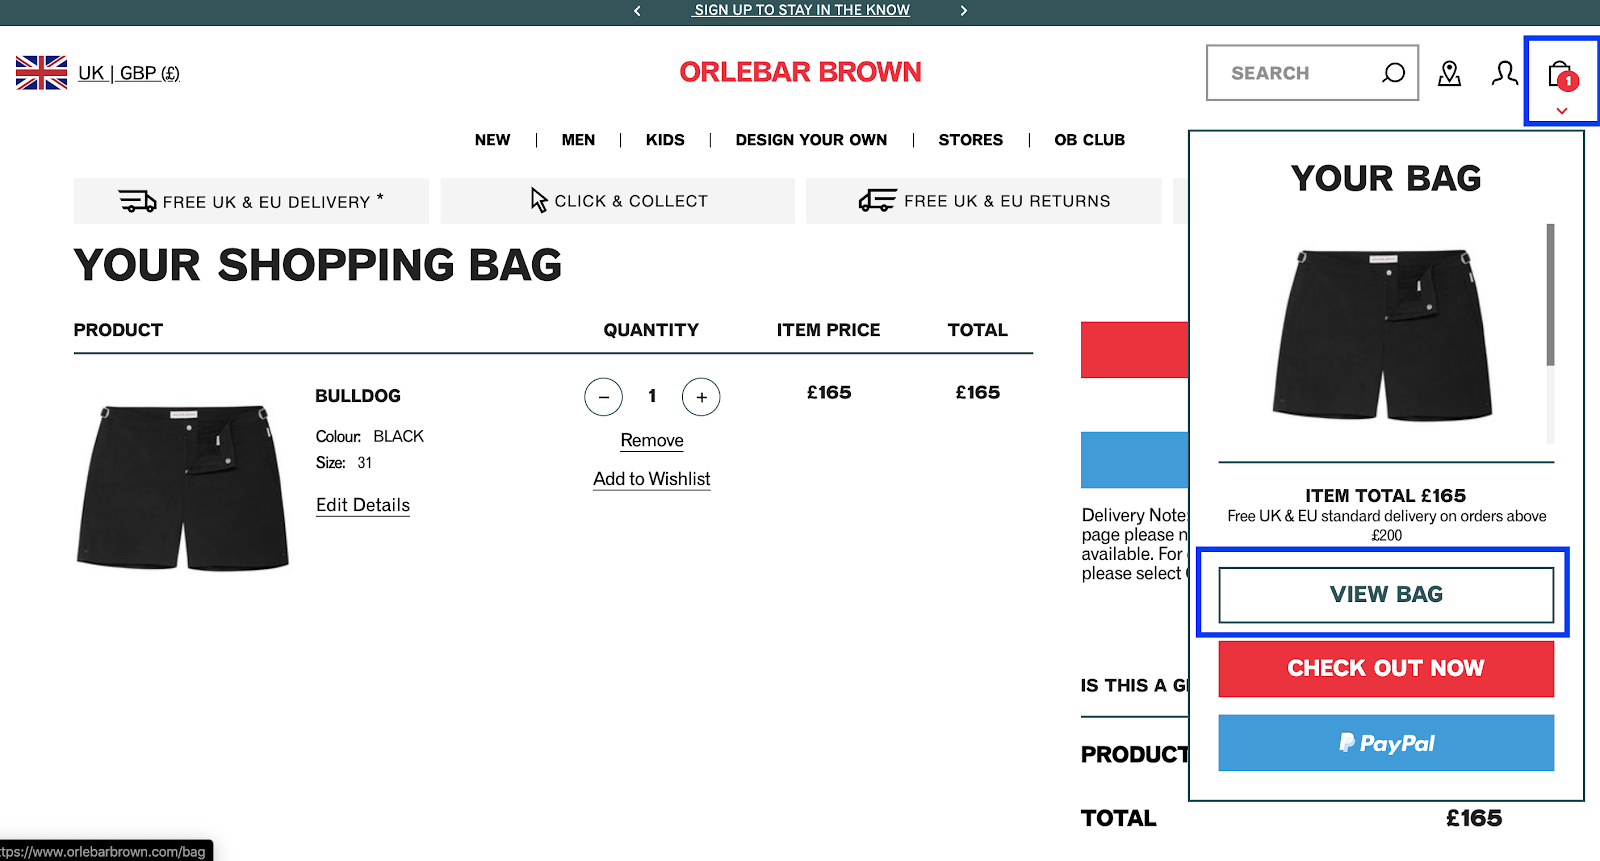Click the YOUR BAG popup heading
Image resolution: width=1600 pixels, height=861 pixels.
1386,178
